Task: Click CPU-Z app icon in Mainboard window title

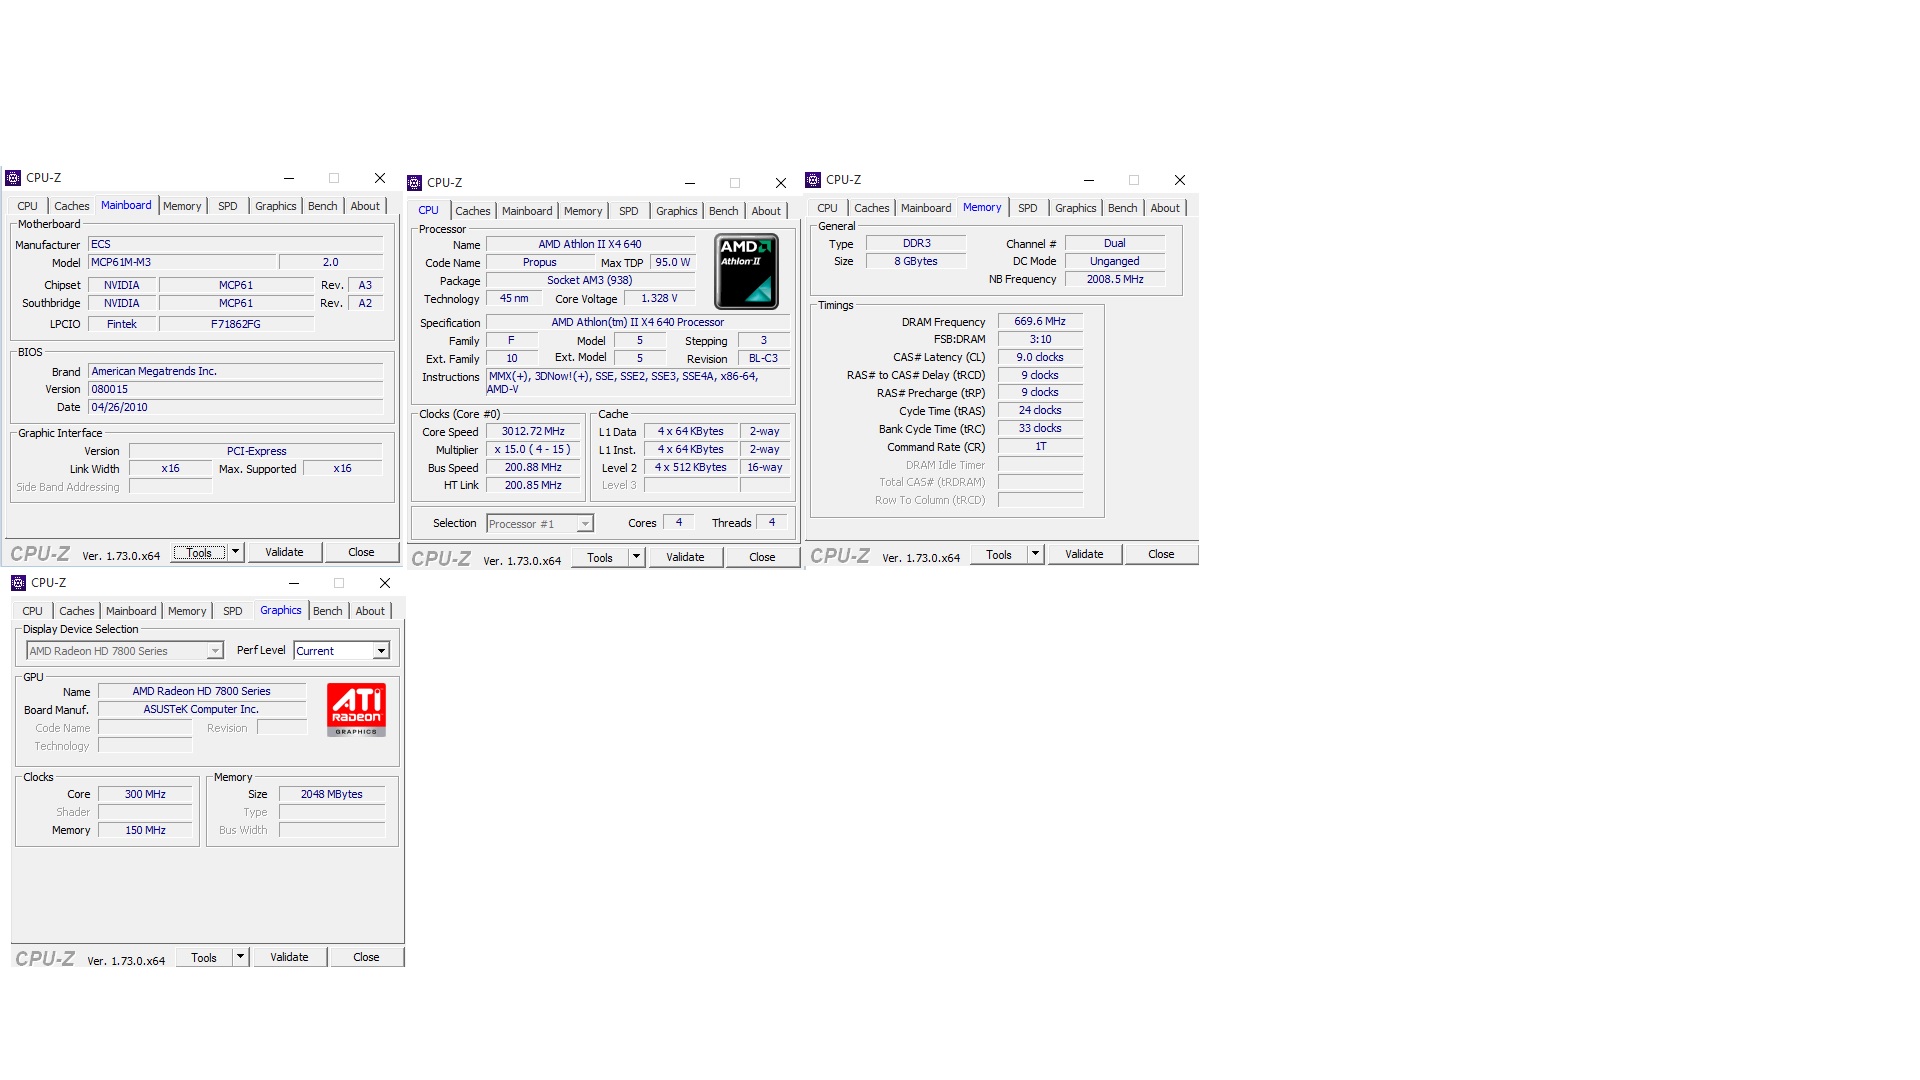Action: (13, 178)
